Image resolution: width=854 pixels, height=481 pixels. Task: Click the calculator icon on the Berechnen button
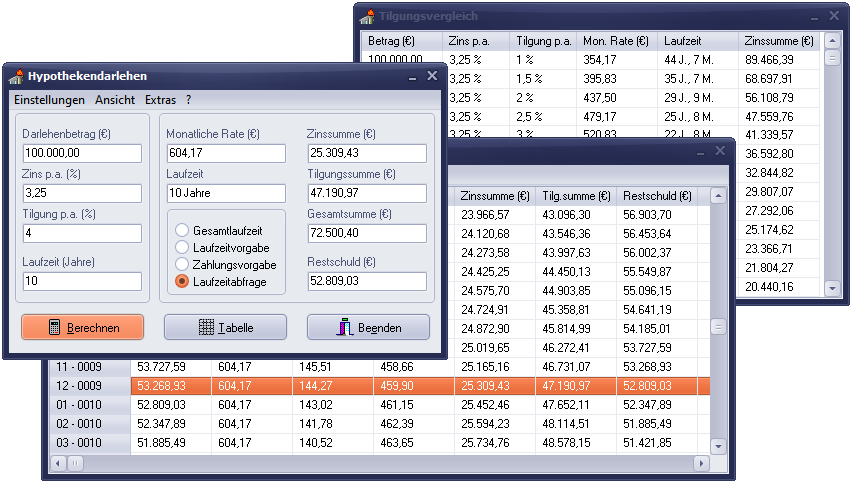coord(54,327)
